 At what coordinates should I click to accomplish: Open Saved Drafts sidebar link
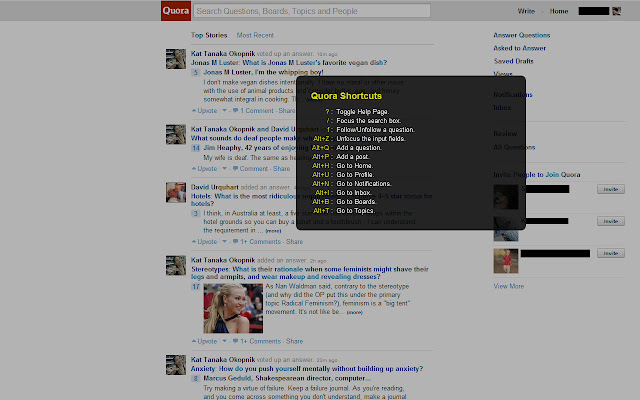coord(513,61)
